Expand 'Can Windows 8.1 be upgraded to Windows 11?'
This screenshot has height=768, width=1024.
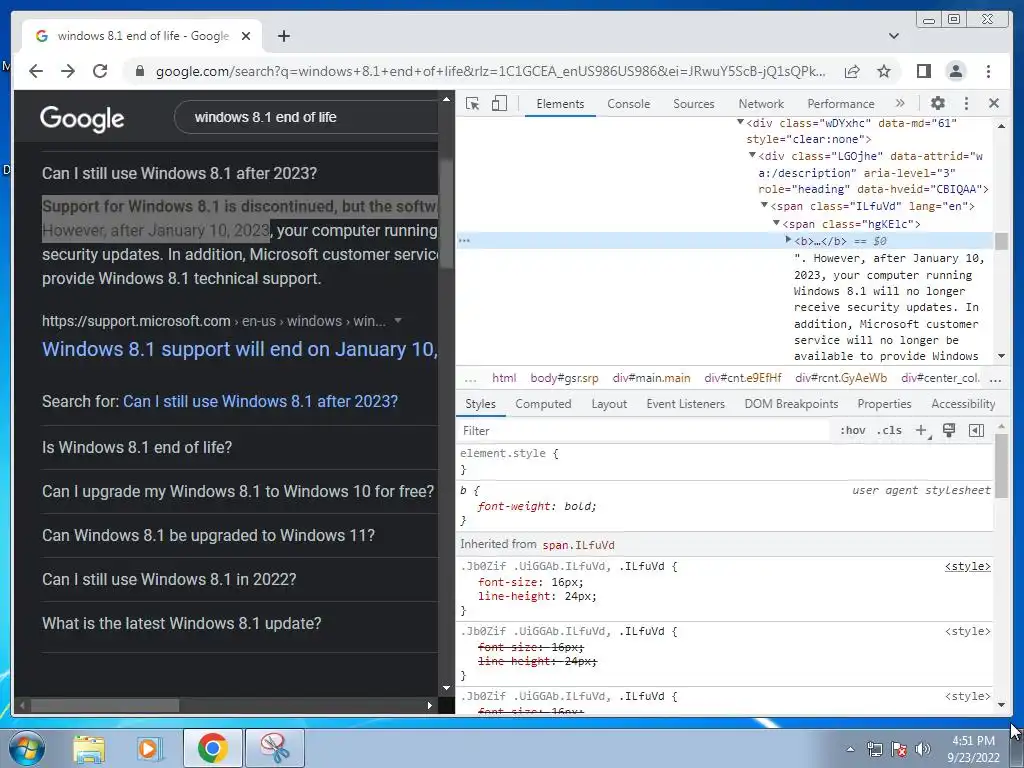(x=240, y=536)
